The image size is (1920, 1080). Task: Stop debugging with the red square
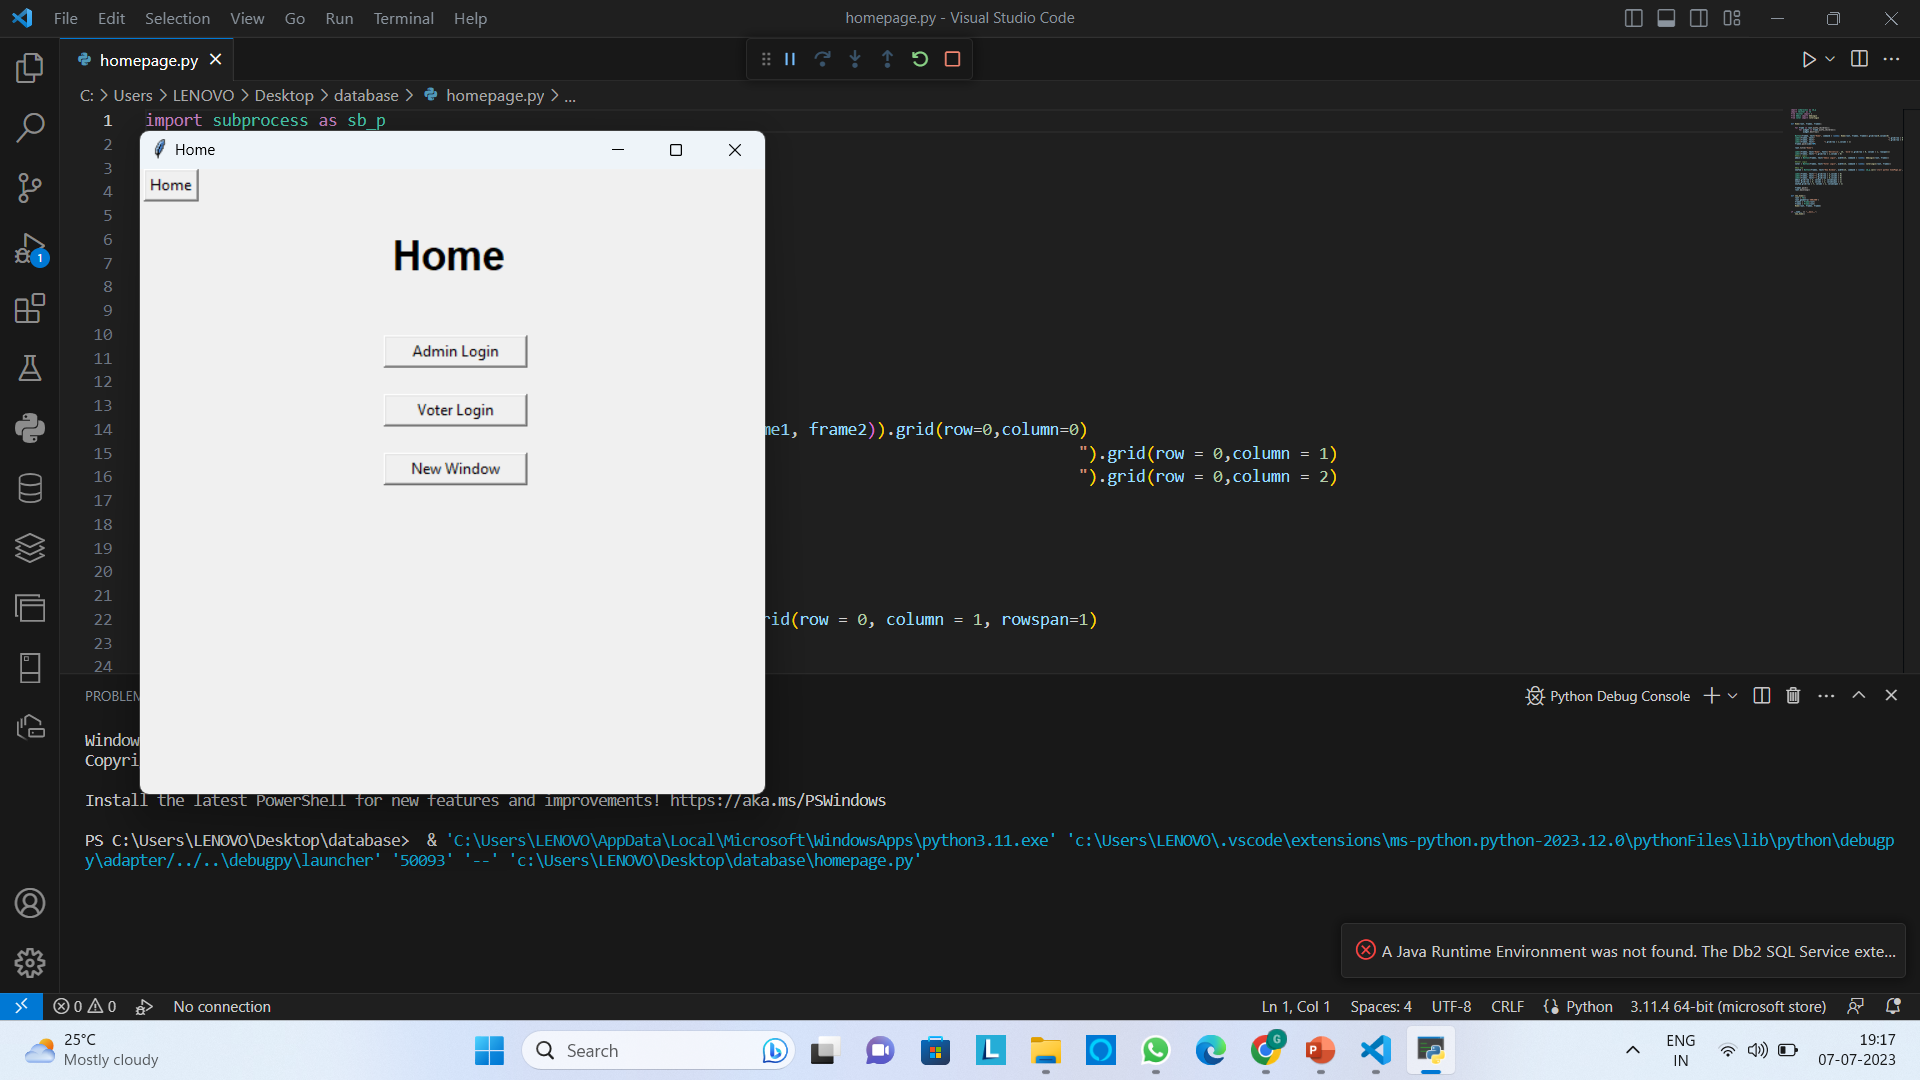pyautogui.click(x=952, y=59)
